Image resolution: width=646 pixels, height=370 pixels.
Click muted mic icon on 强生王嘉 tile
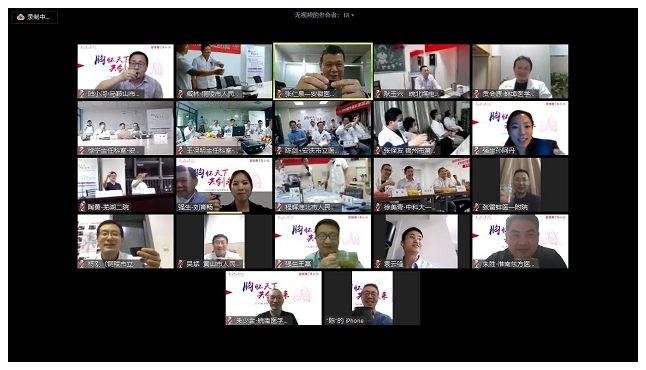click(280, 264)
